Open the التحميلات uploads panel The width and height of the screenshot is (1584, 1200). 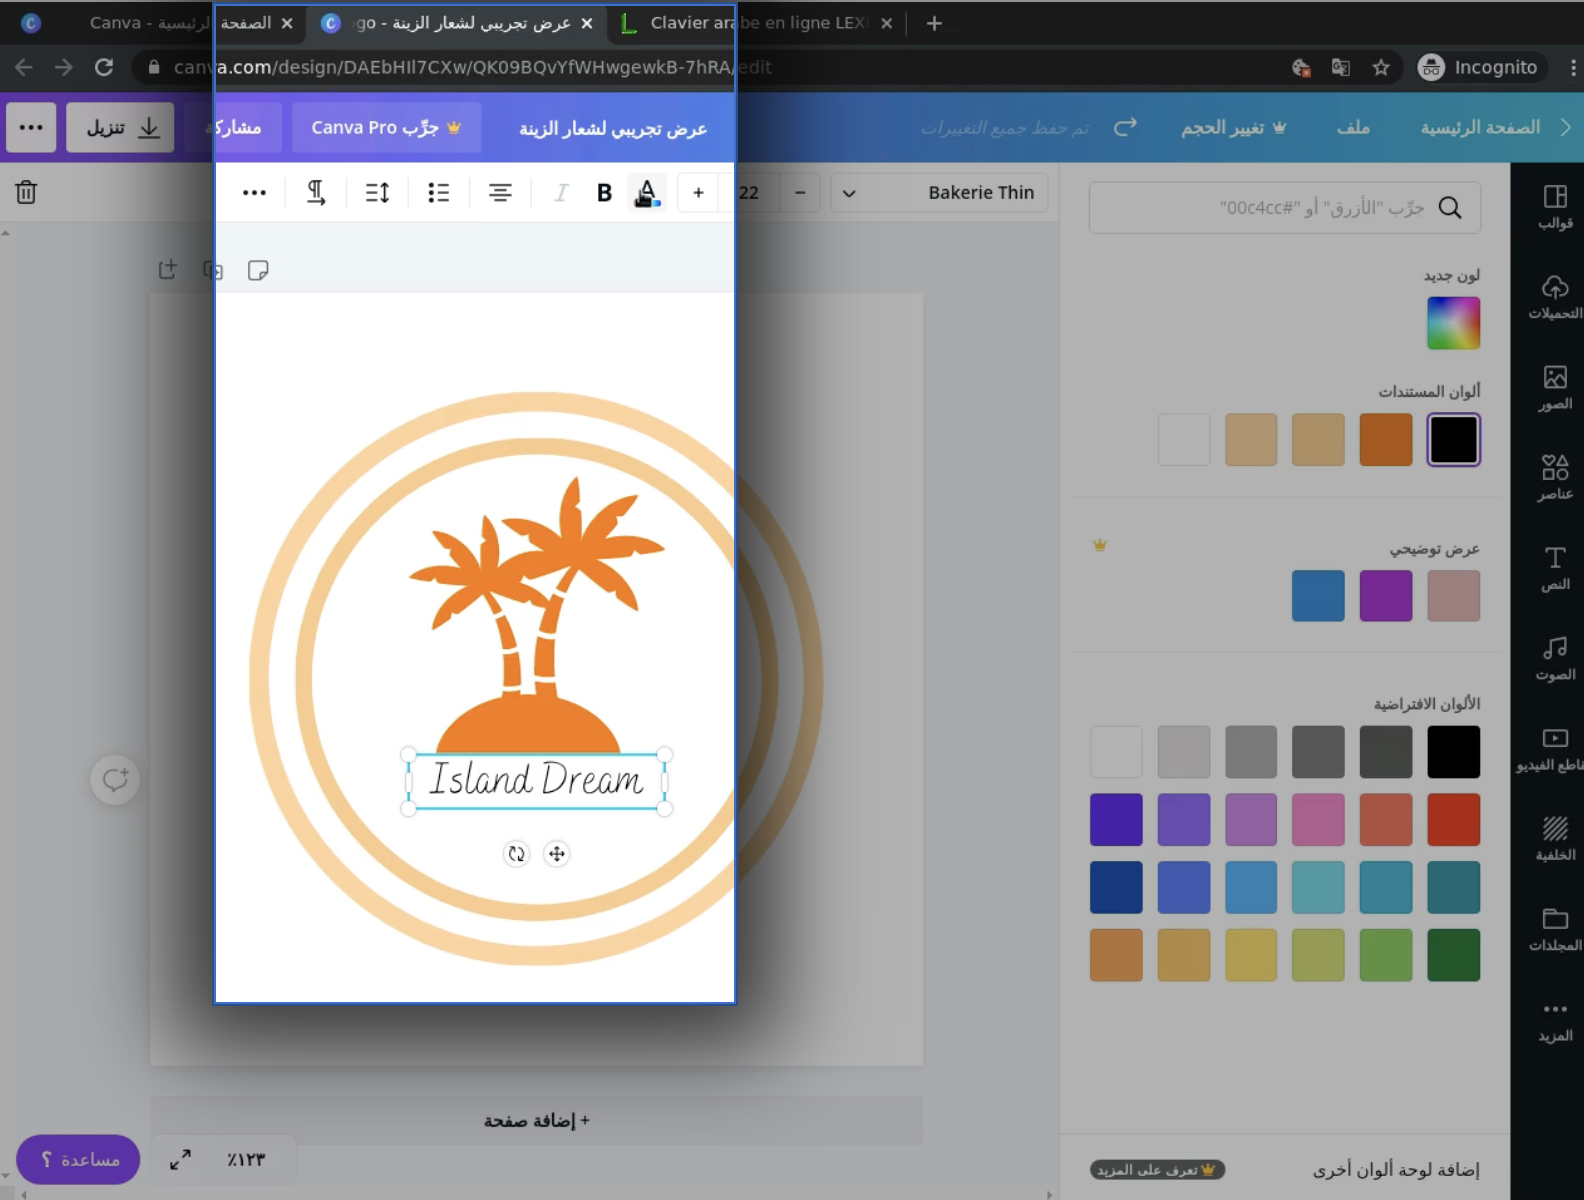1554,297
